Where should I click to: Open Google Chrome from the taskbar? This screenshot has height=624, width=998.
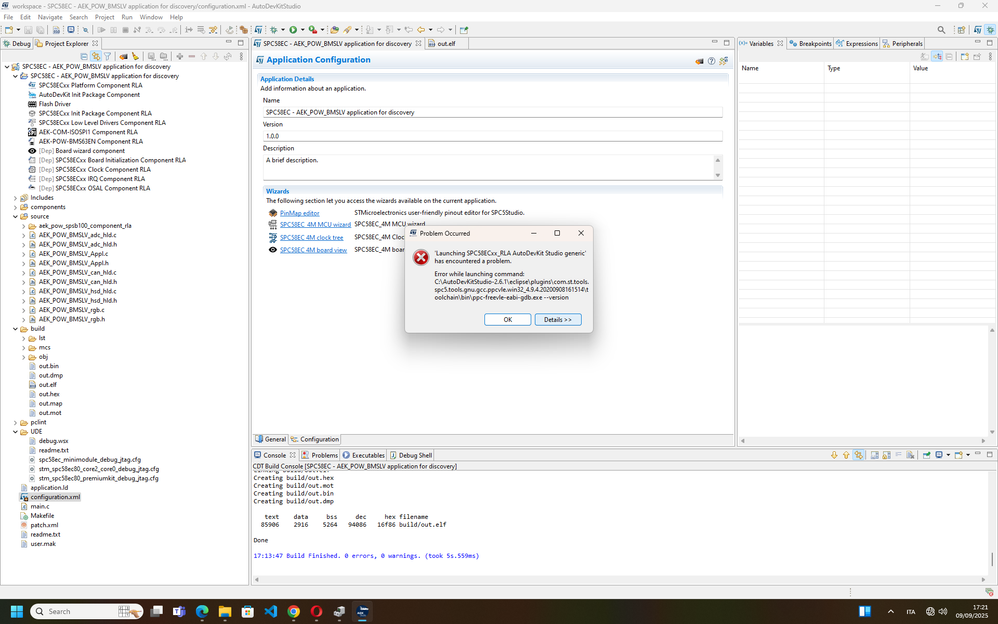293,611
